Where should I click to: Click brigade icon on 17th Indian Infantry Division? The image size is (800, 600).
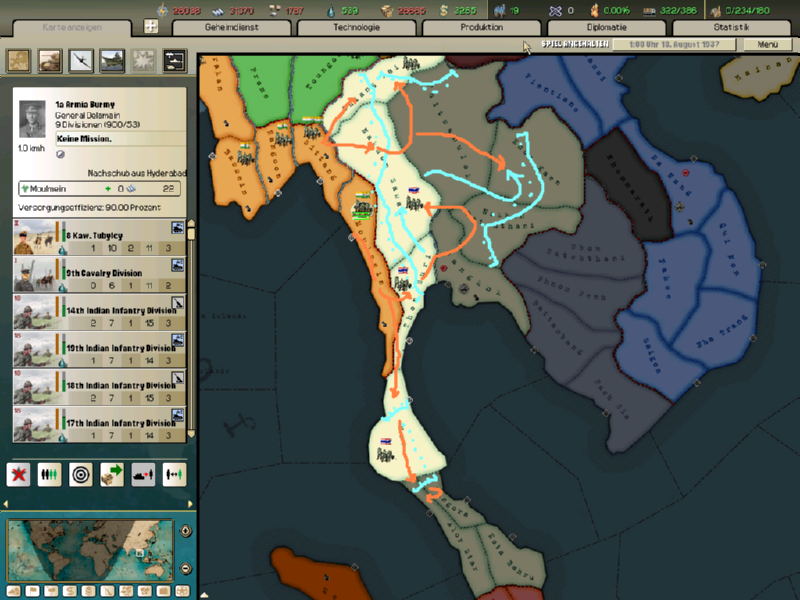click(x=178, y=415)
